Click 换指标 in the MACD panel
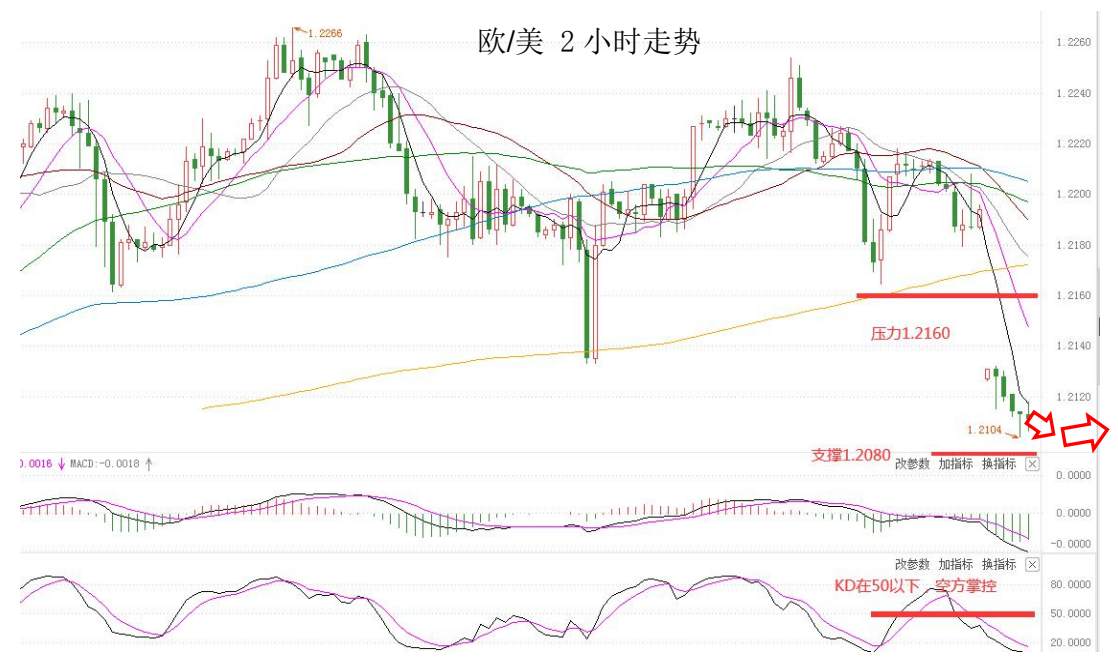This screenshot has width=1118, height=663. coord(999,464)
